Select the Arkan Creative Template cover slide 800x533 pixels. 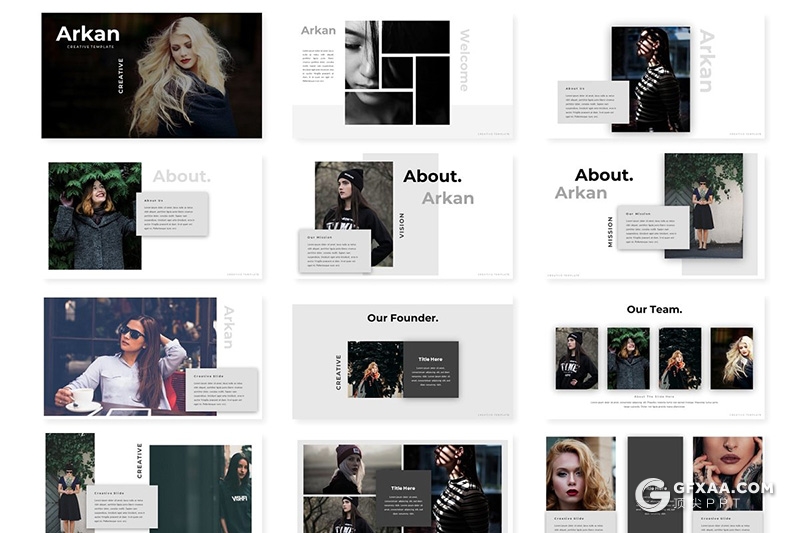coord(151,75)
